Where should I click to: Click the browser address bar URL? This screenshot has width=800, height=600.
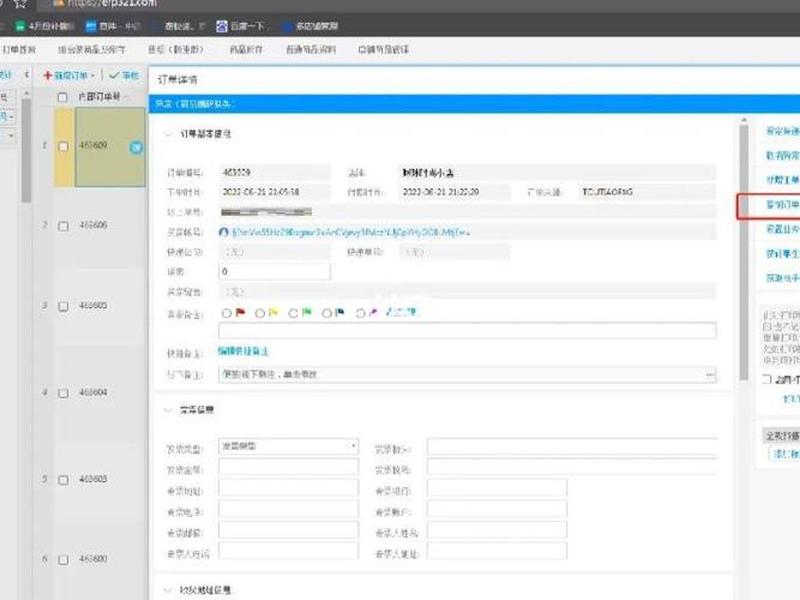[112, 4]
